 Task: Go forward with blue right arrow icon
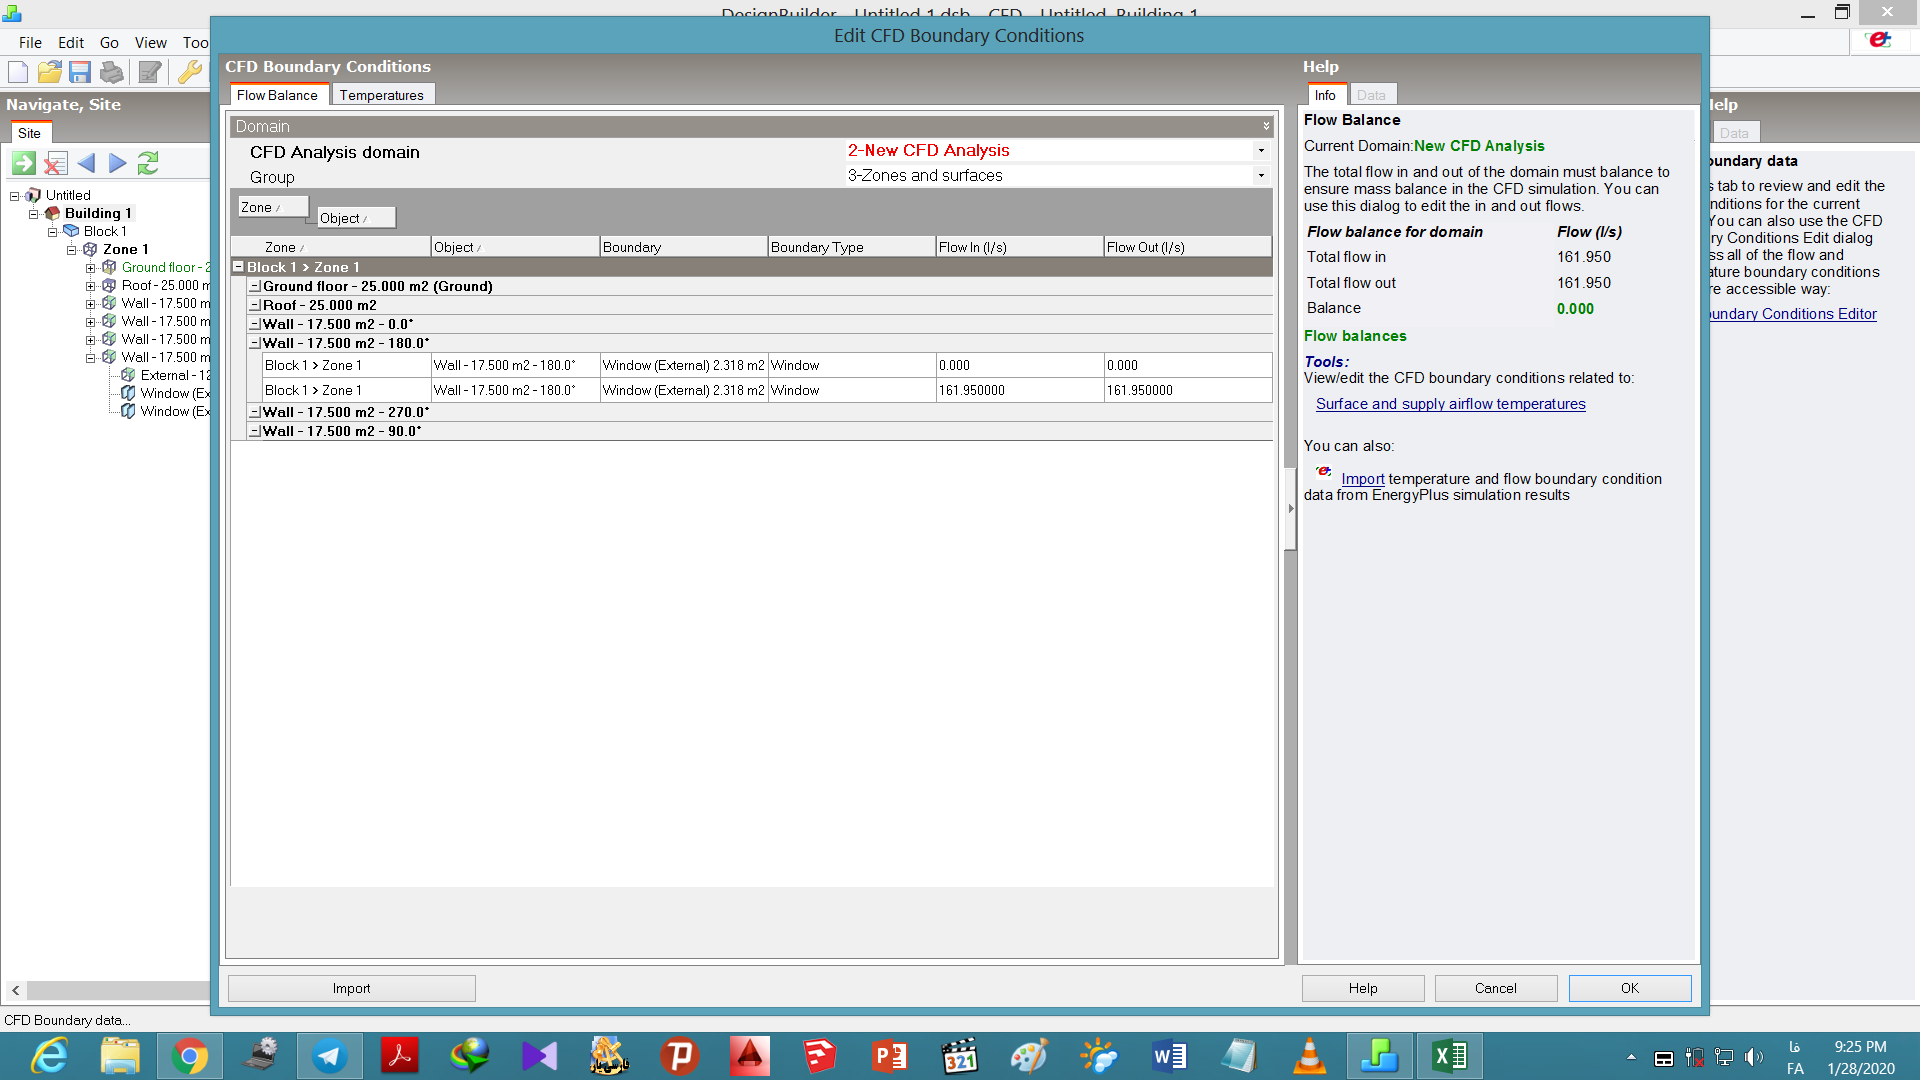(117, 163)
